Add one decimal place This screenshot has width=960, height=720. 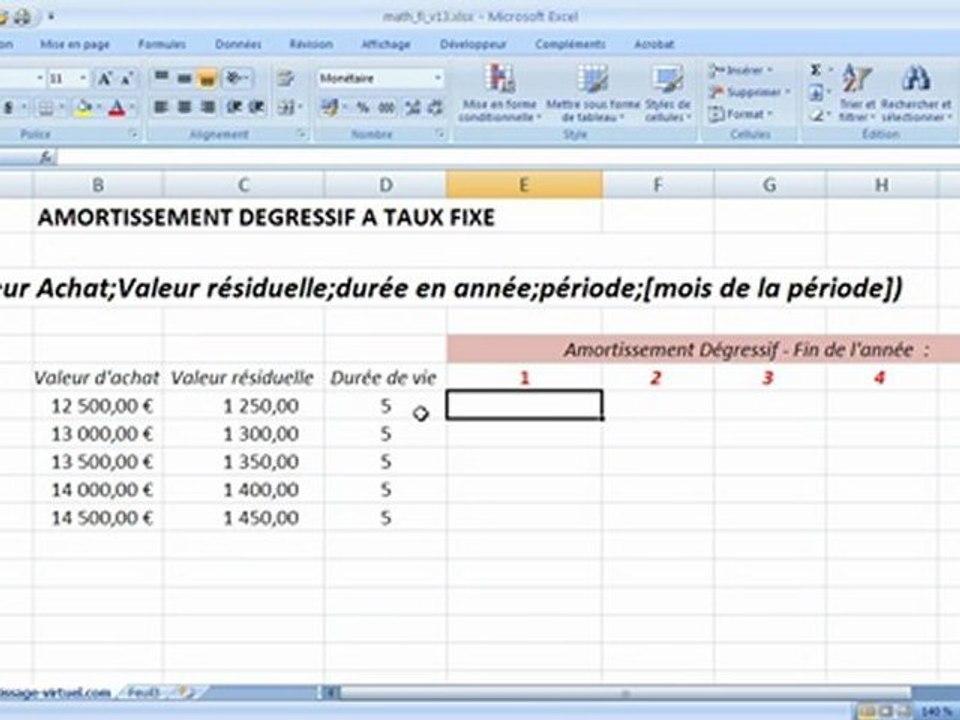pyautogui.click(x=413, y=108)
